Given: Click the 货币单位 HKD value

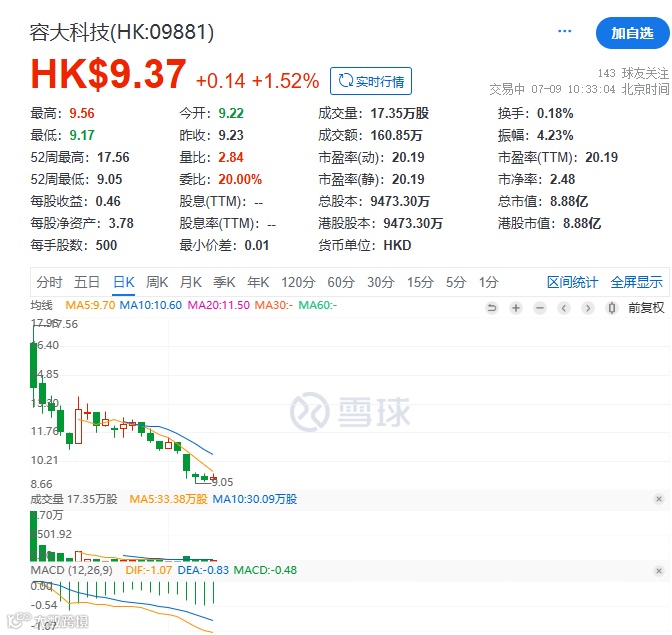Looking at the screenshot, I should click(397, 246).
